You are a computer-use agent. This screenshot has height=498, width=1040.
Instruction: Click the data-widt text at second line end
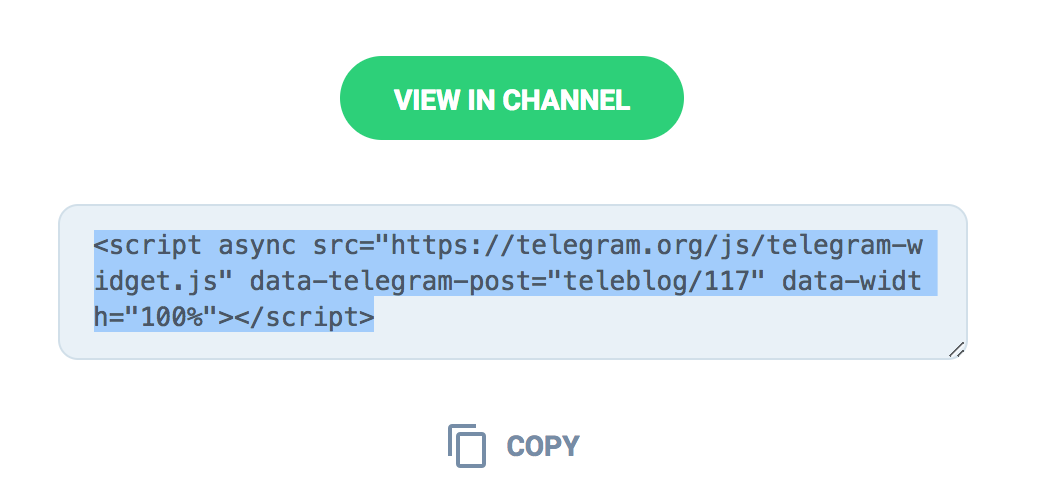coord(852,282)
